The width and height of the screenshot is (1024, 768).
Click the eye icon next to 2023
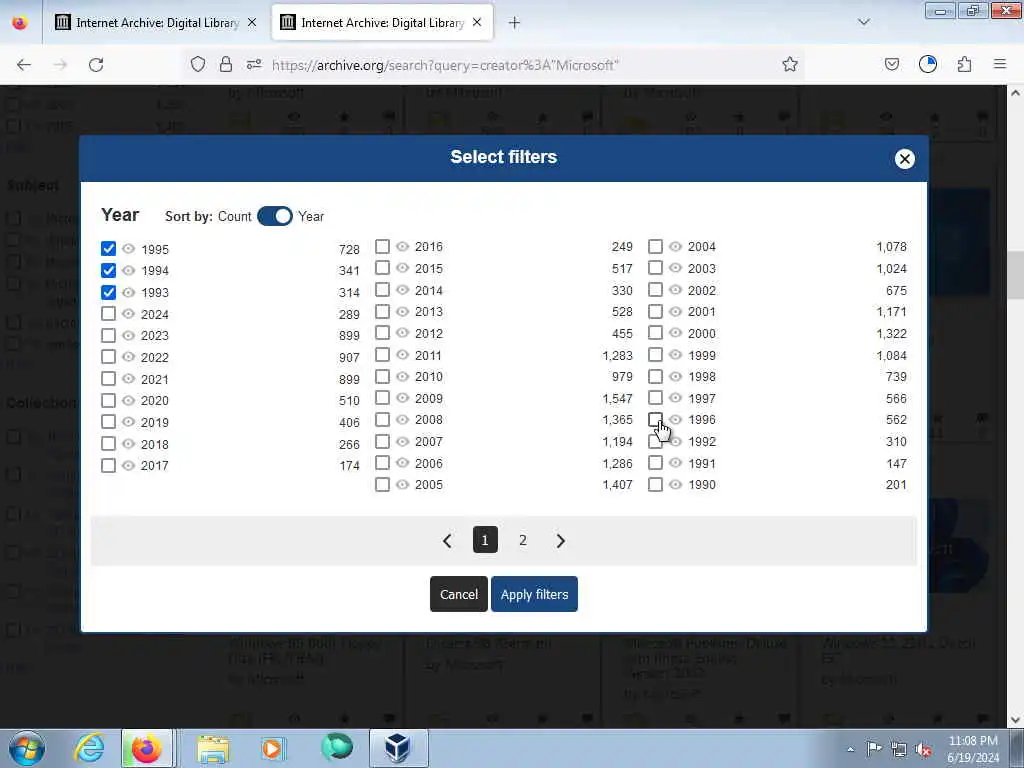pyautogui.click(x=129, y=335)
